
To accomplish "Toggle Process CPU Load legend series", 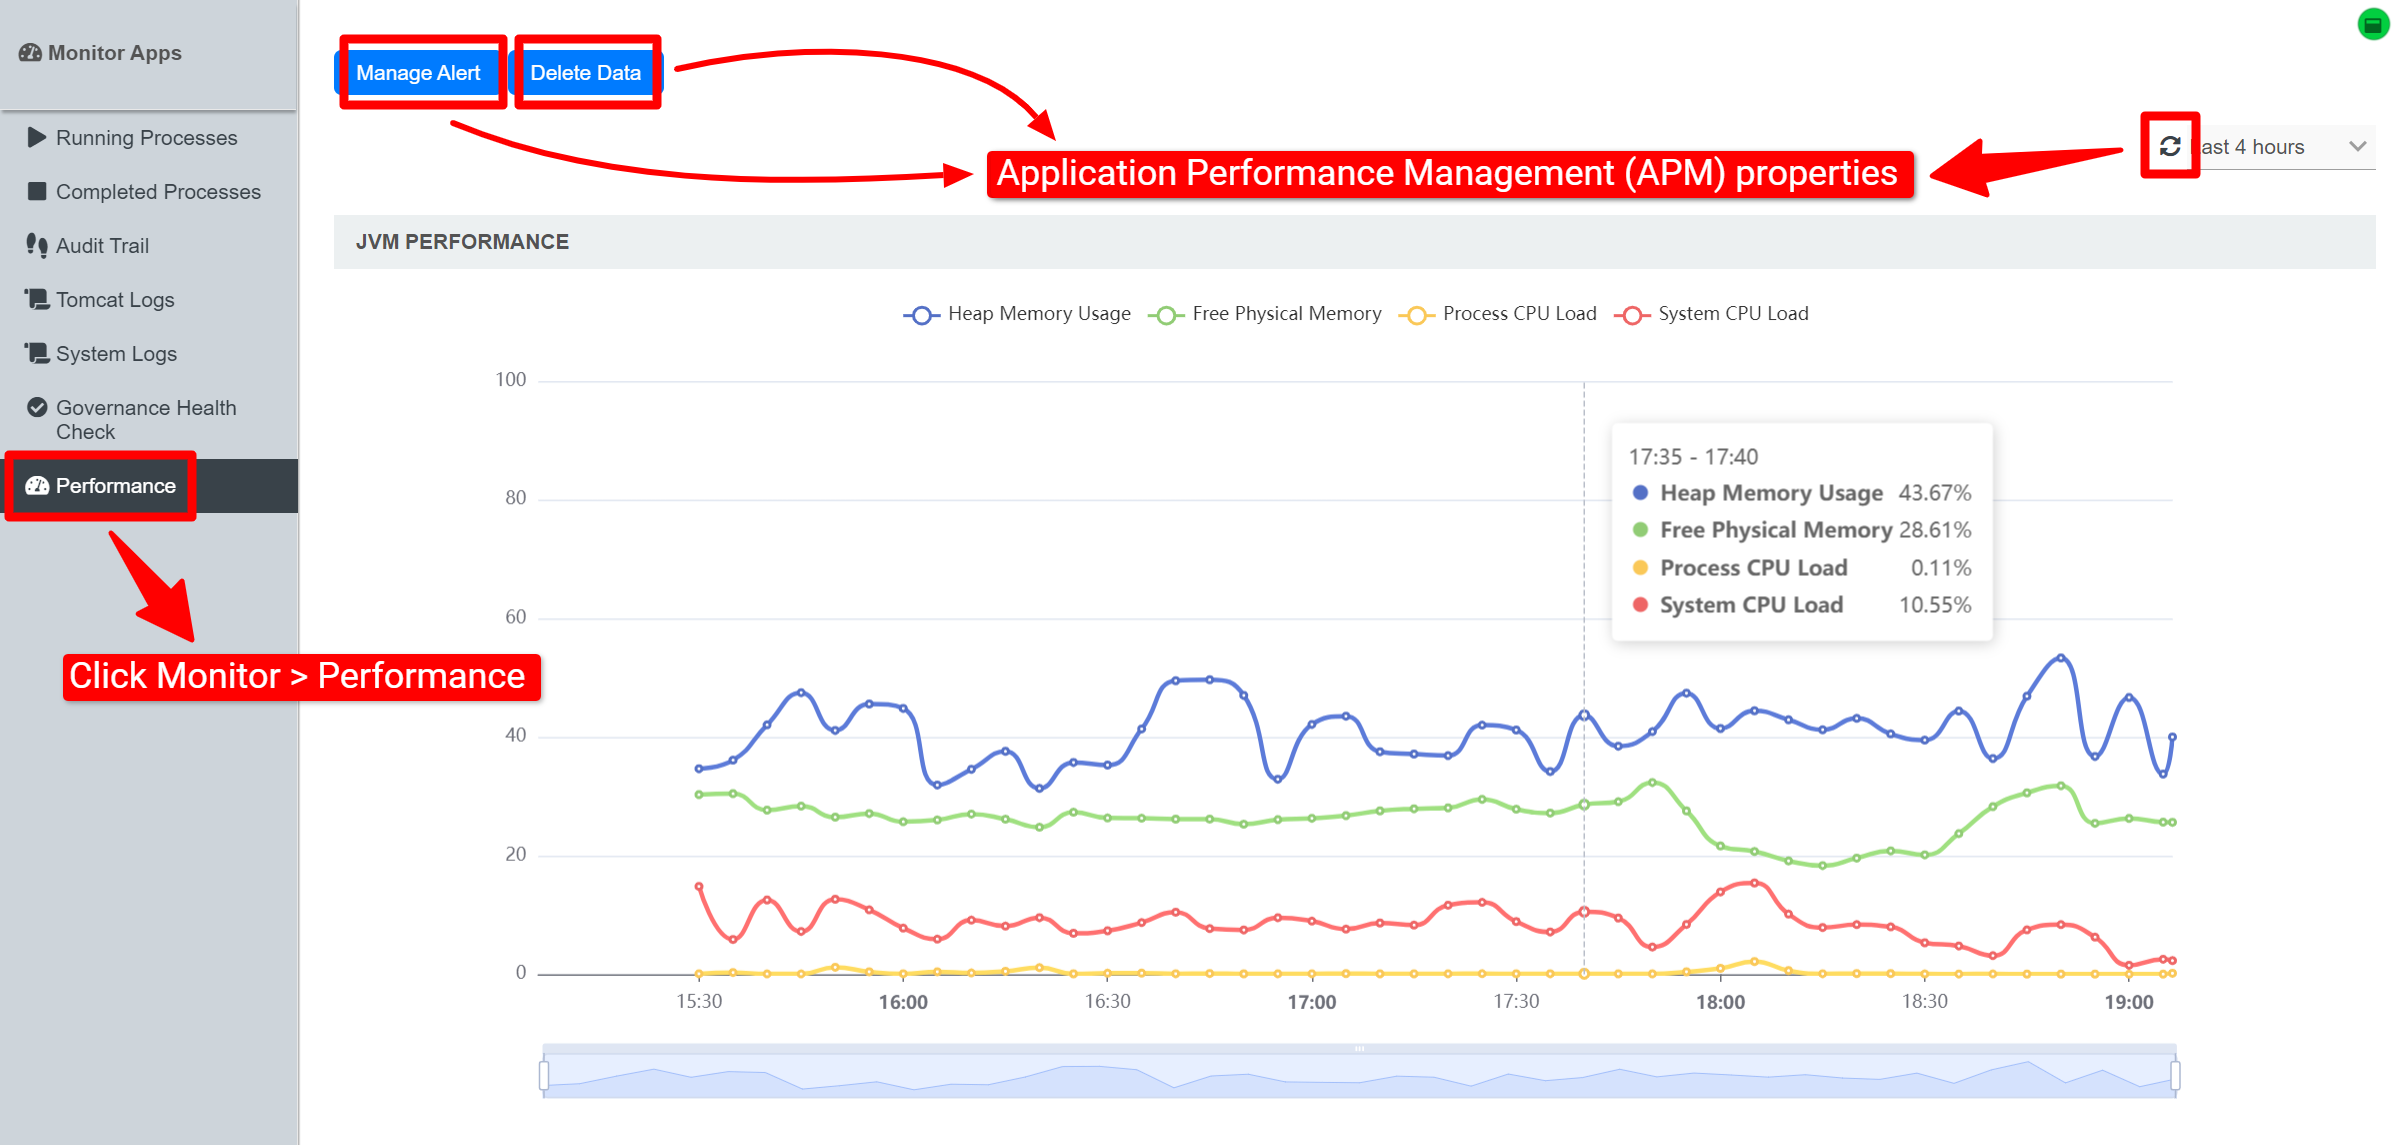I will [1498, 314].
